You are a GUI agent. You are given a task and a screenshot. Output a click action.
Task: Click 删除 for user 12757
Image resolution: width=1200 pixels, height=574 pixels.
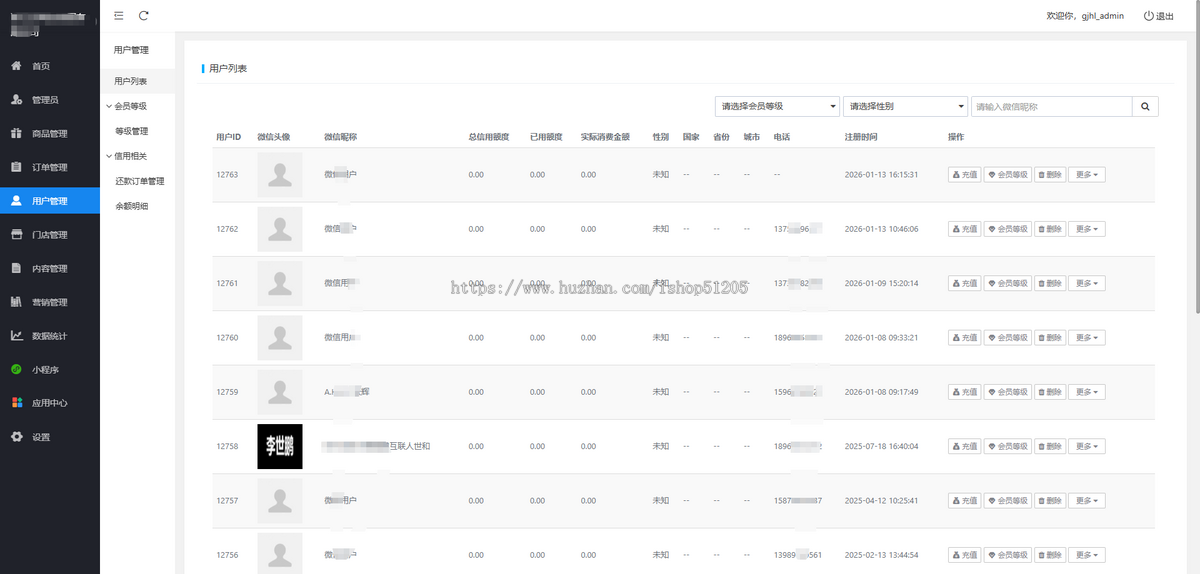1050,500
